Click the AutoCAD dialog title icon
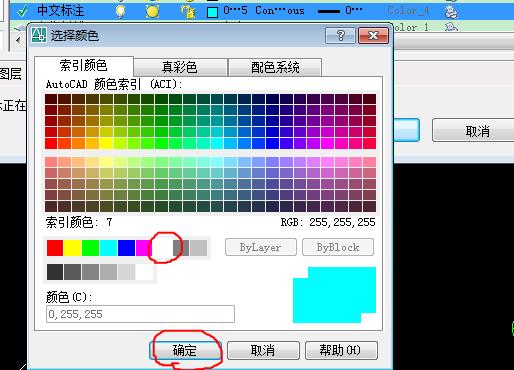 point(39,35)
